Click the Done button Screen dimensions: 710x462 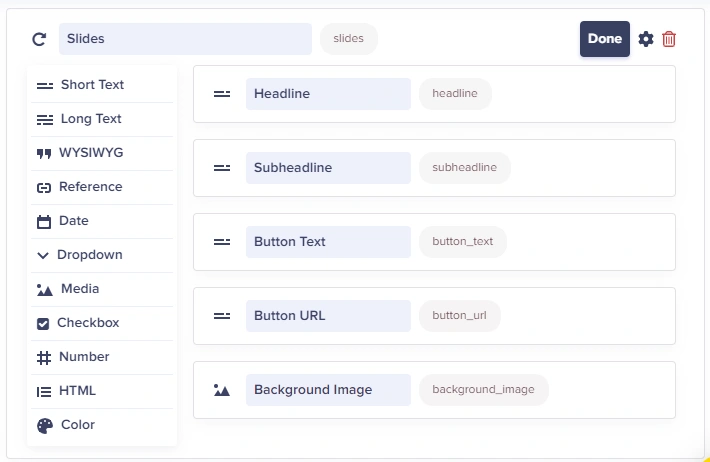pos(604,39)
